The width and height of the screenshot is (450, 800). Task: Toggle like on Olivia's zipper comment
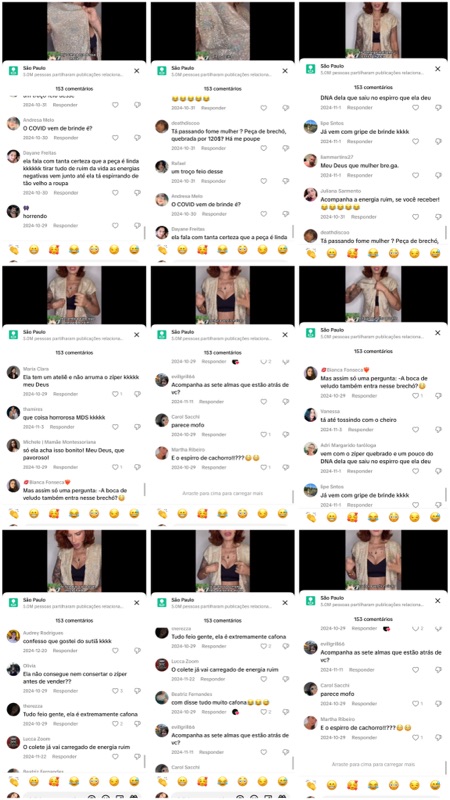click(115, 691)
